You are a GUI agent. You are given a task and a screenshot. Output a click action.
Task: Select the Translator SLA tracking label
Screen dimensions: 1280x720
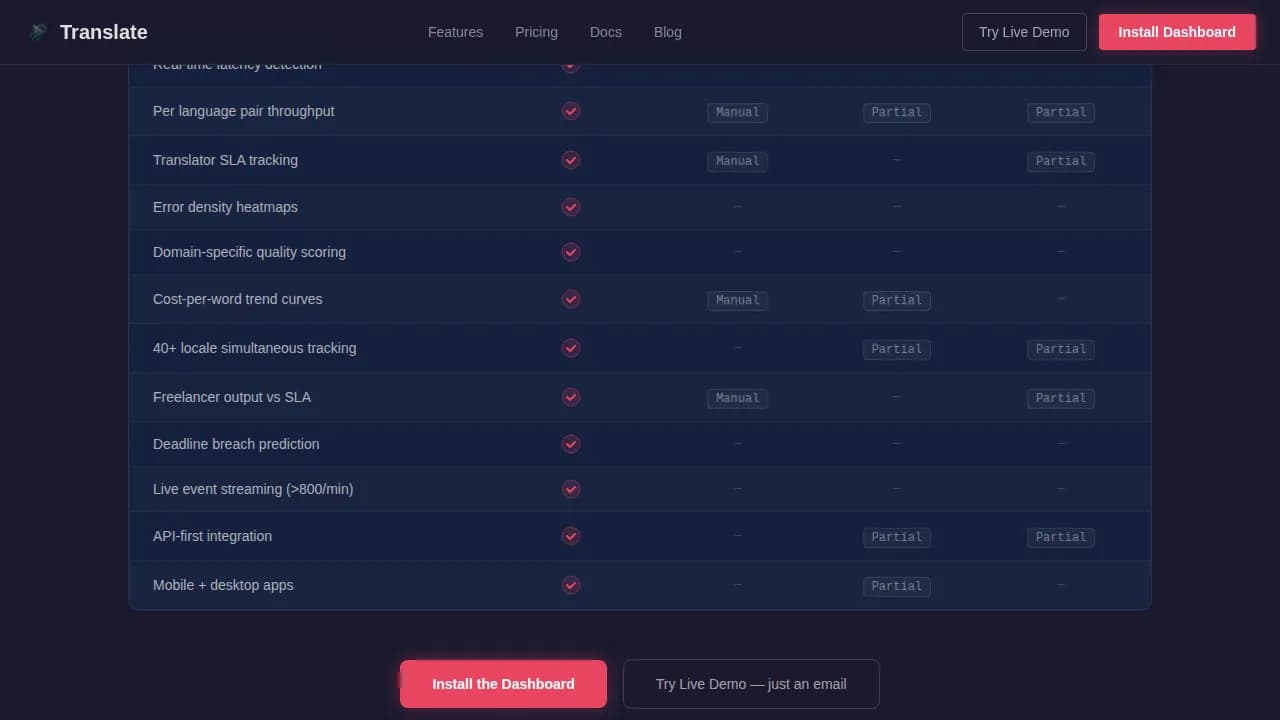click(225, 160)
